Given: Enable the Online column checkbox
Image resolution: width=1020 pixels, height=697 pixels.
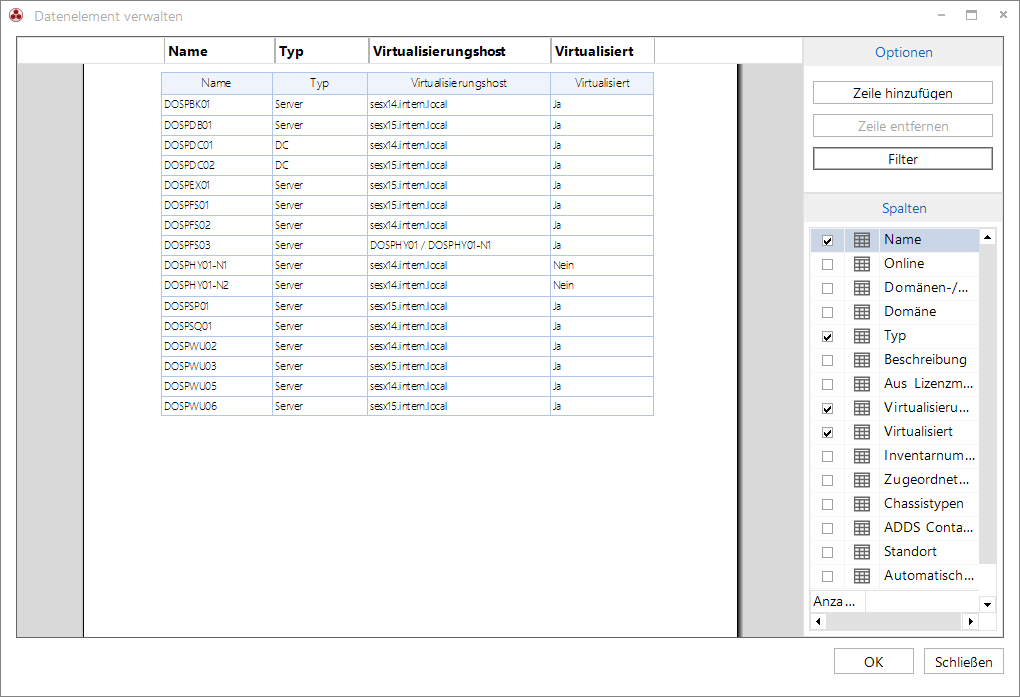Looking at the screenshot, I should (827, 265).
